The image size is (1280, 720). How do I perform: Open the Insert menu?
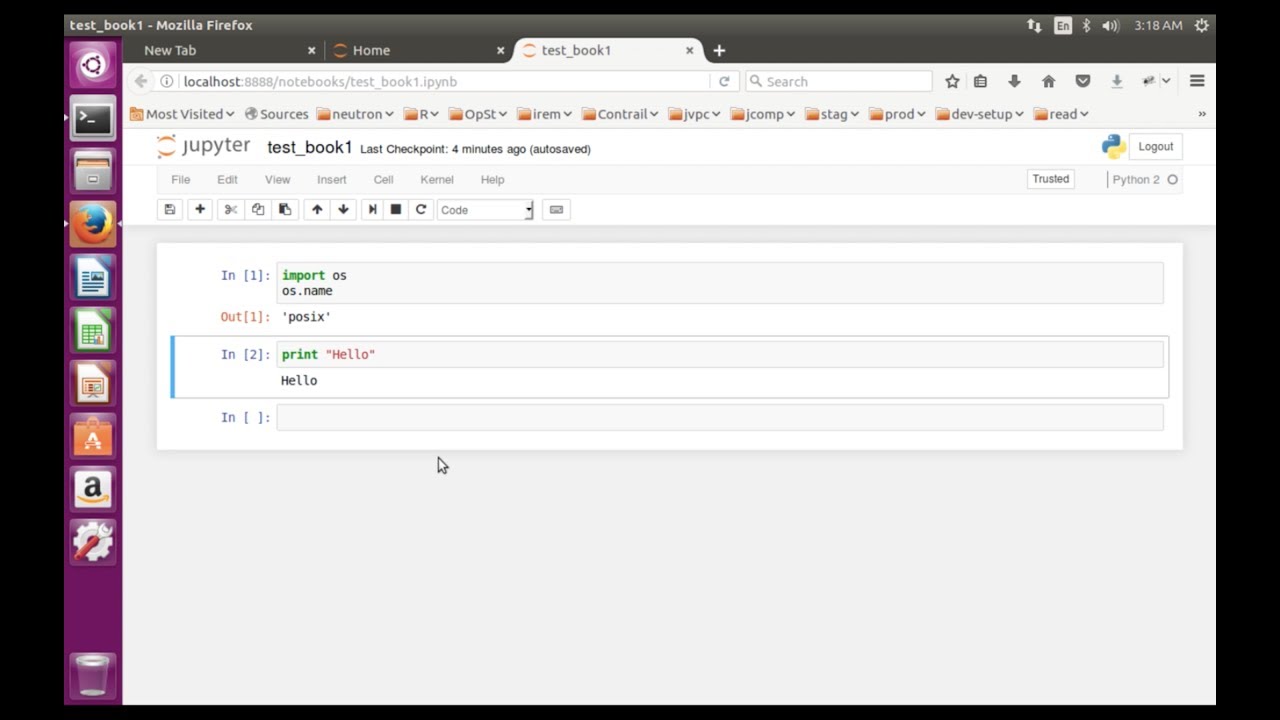click(x=332, y=180)
